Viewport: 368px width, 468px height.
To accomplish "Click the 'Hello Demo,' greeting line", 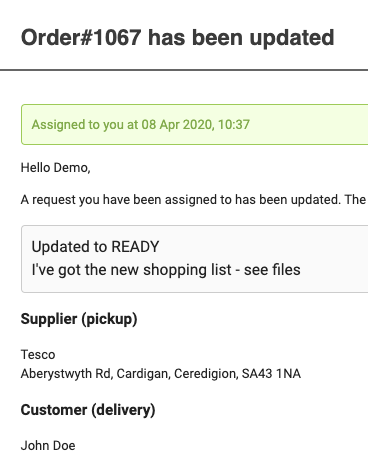I will (x=56, y=168).
